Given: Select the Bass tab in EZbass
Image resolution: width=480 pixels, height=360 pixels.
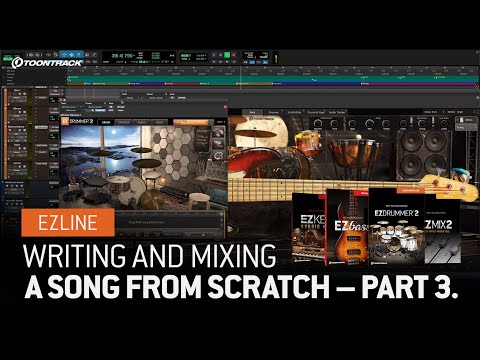Looking at the screenshot, I should 253,112.
